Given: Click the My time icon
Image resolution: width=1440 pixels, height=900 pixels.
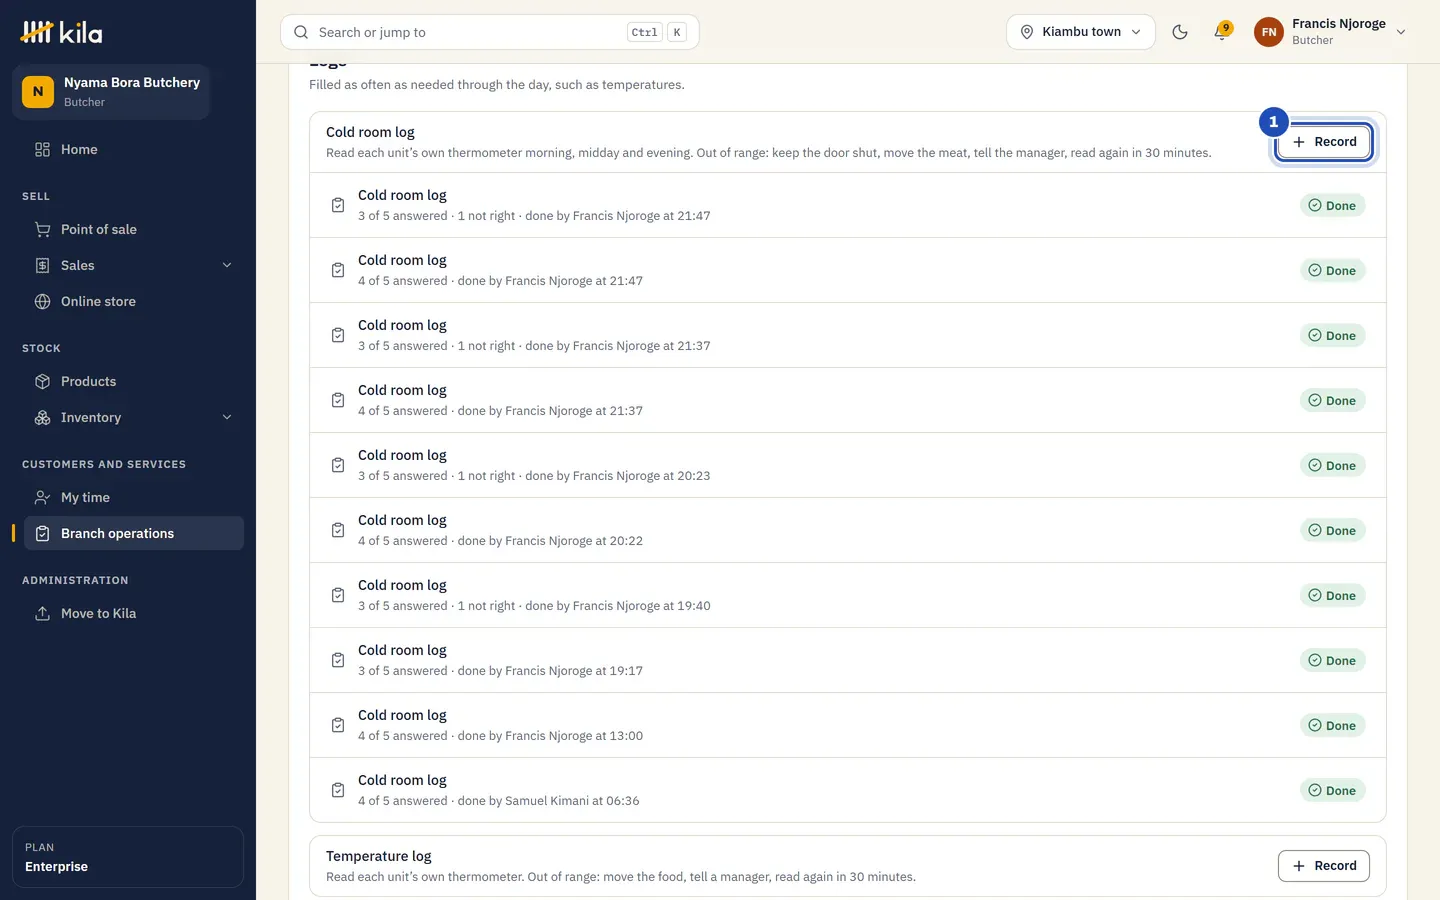Looking at the screenshot, I should pos(42,497).
